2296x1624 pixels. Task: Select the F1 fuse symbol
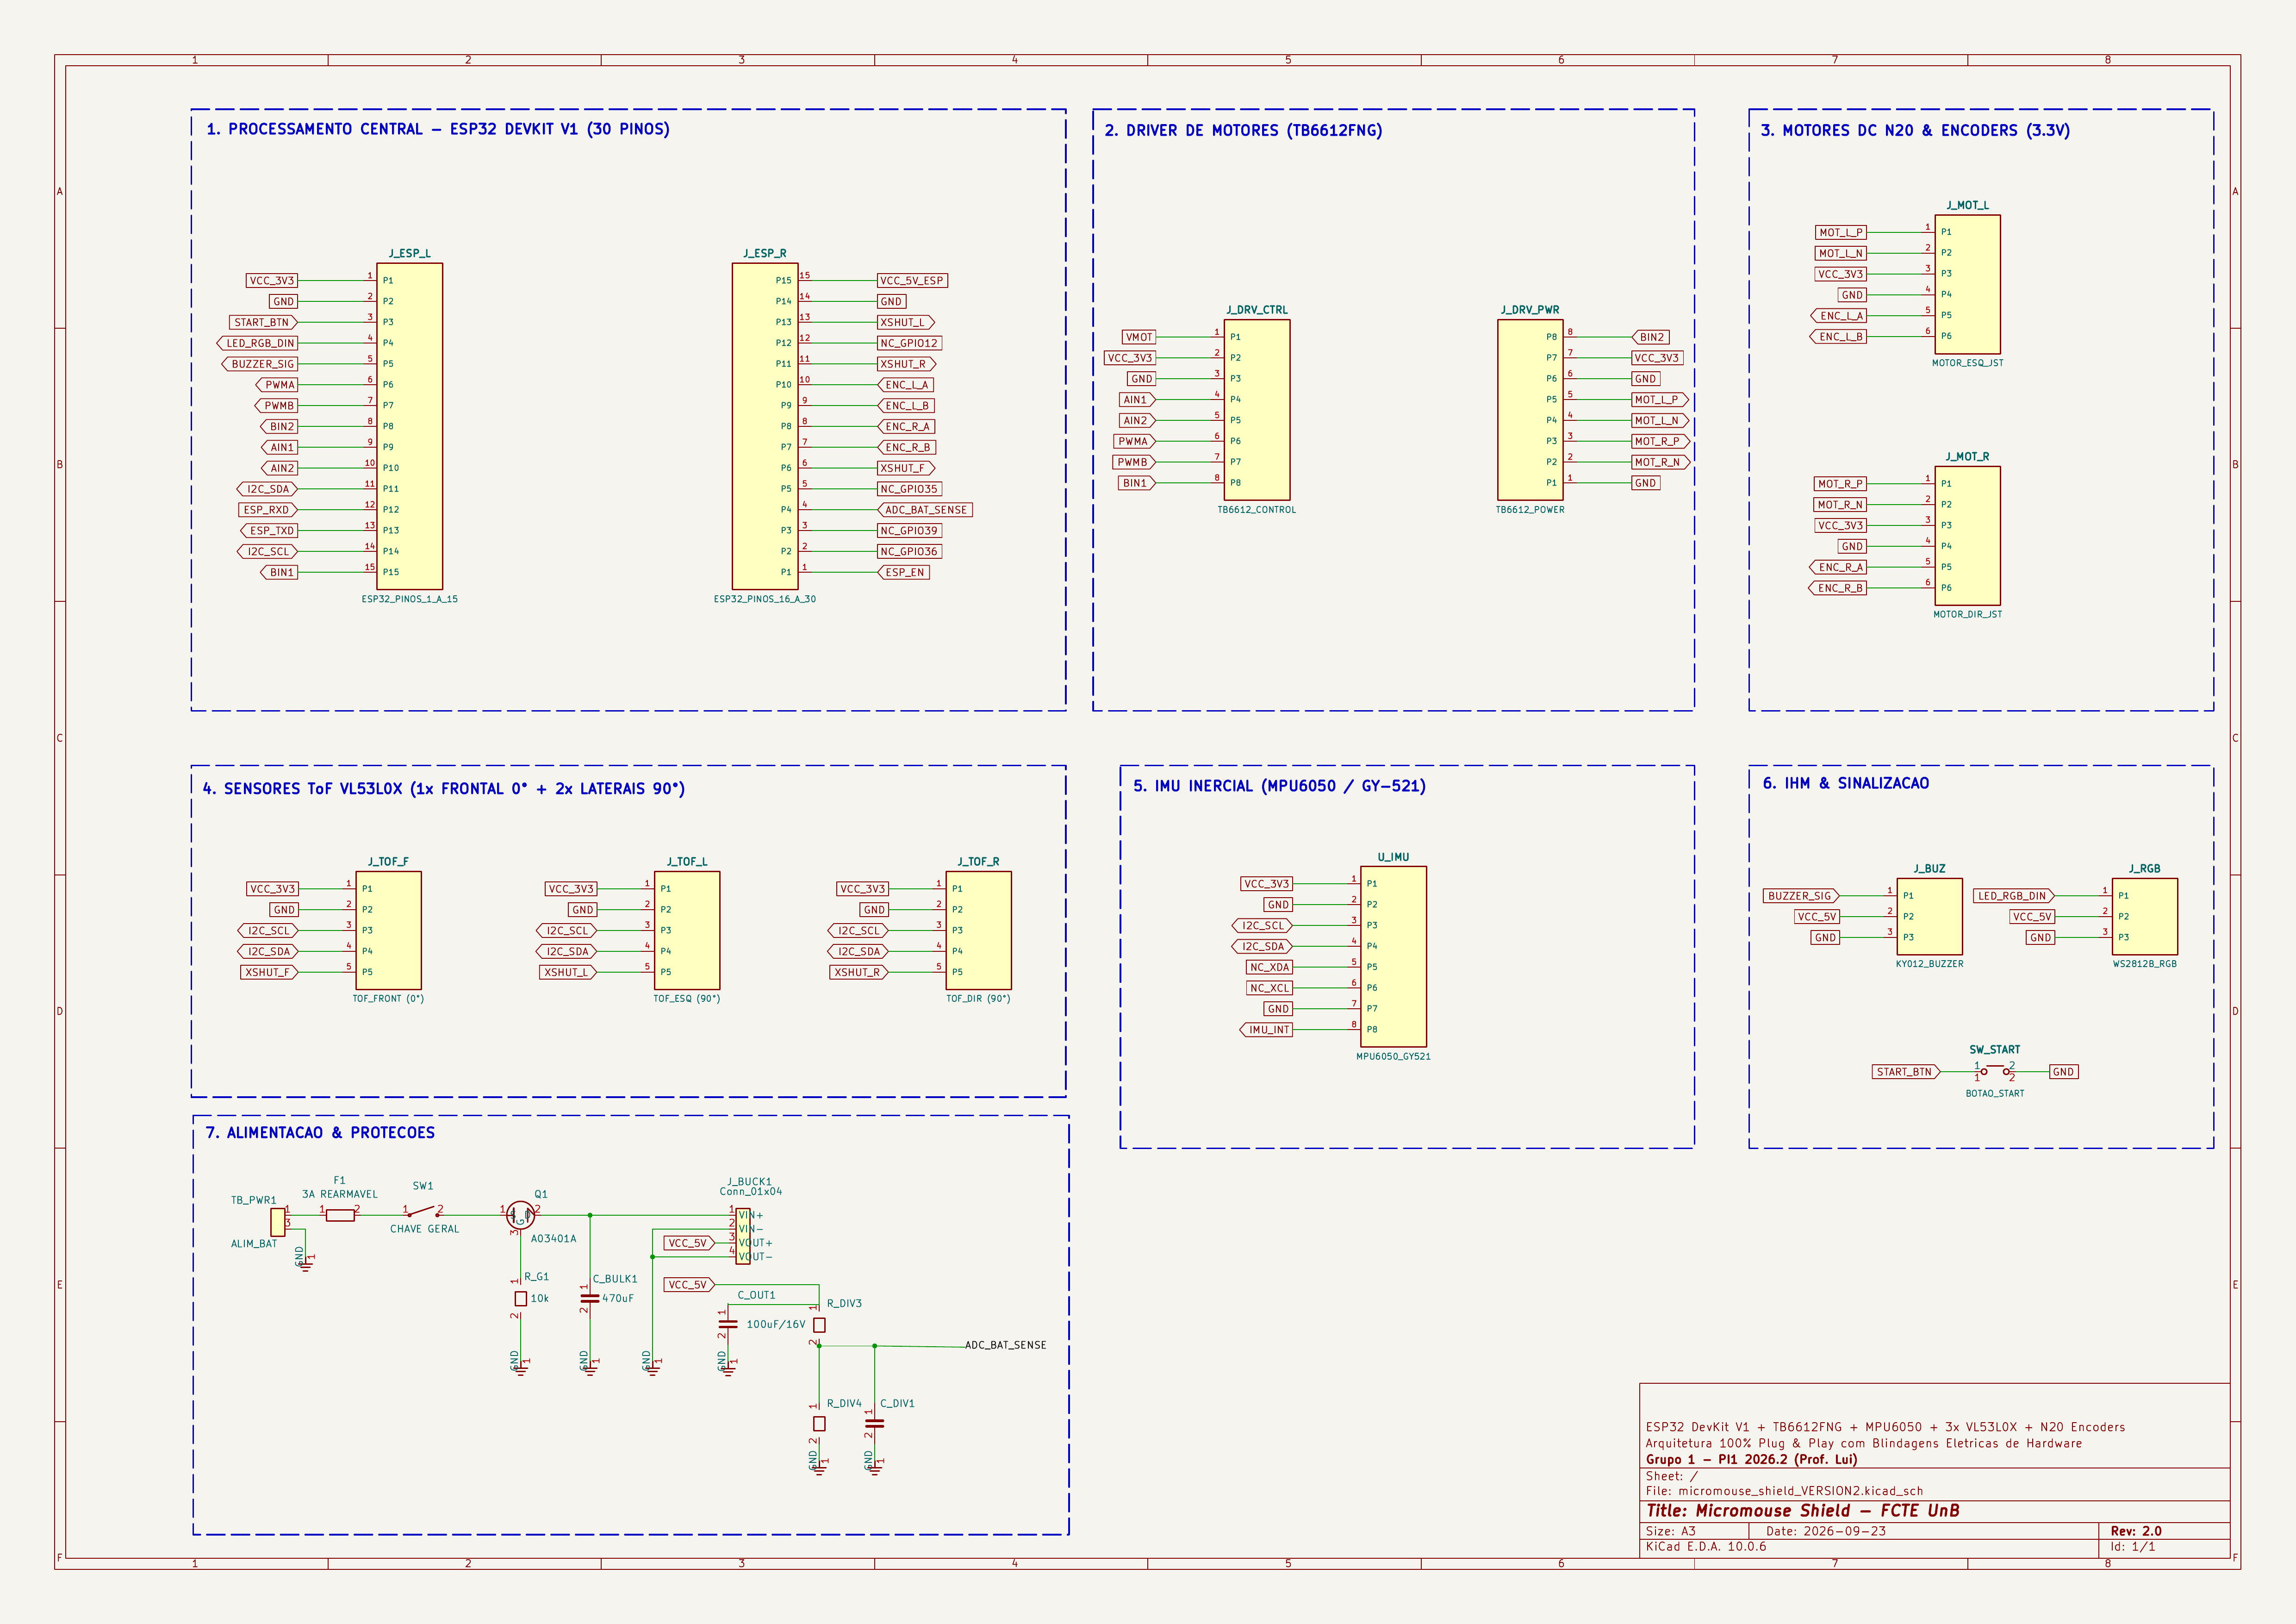pyautogui.click(x=340, y=1215)
